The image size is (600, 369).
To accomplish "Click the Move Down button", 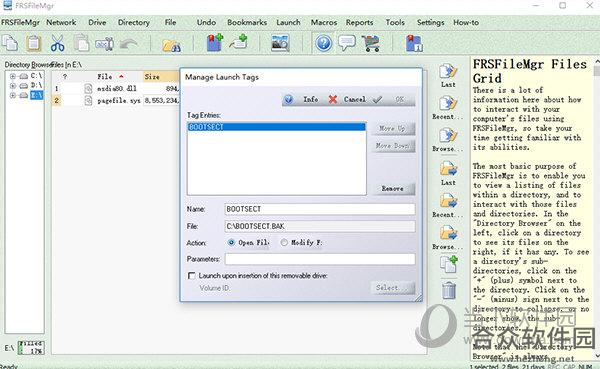I will pyautogui.click(x=393, y=146).
